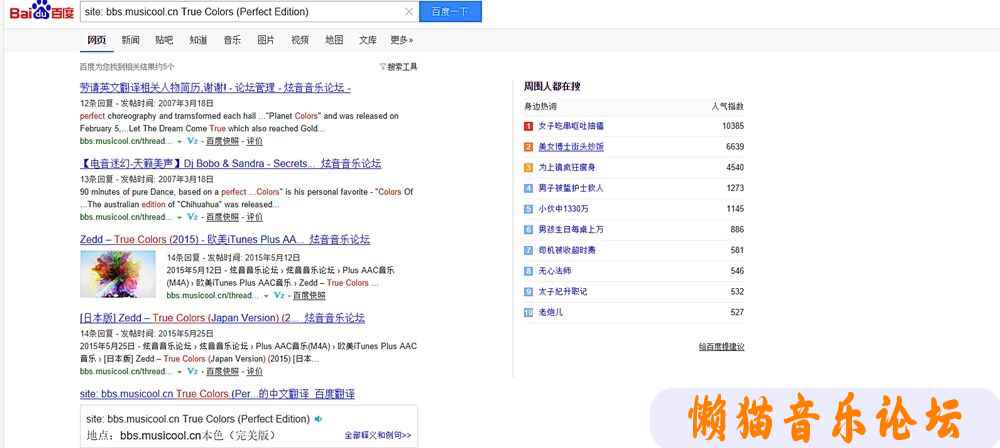
Task: Open [日本版] Zedd True Colors Japan Version title
Action: coord(223,317)
